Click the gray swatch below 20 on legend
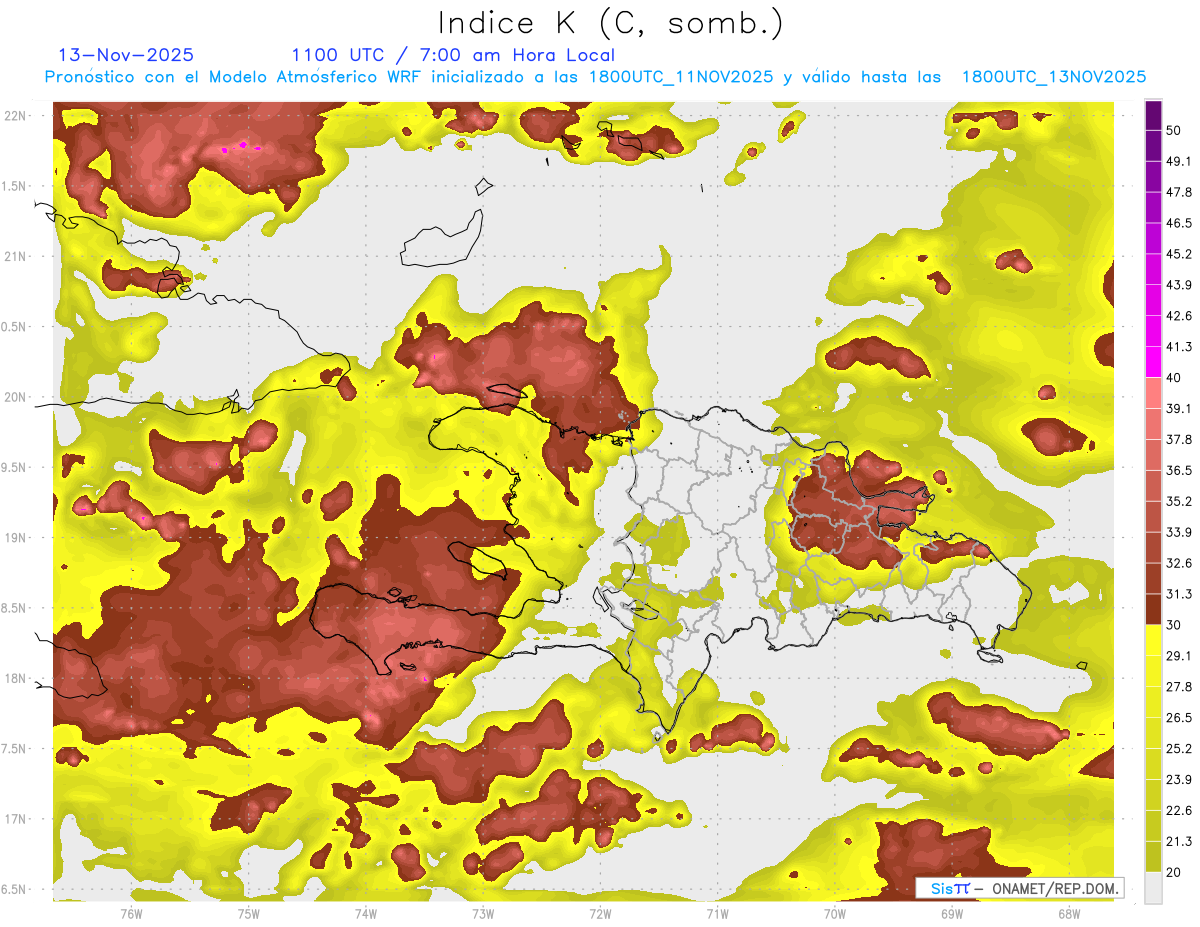This screenshot has height=927, width=1200. click(1153, 888)
